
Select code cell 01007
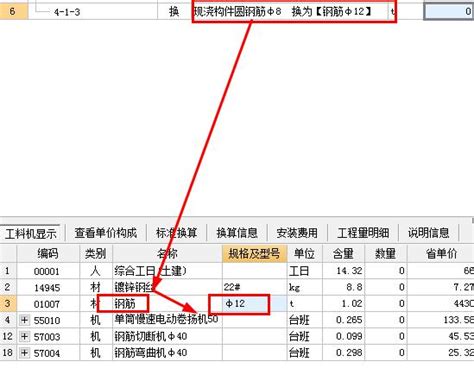(x=48, y=304)
